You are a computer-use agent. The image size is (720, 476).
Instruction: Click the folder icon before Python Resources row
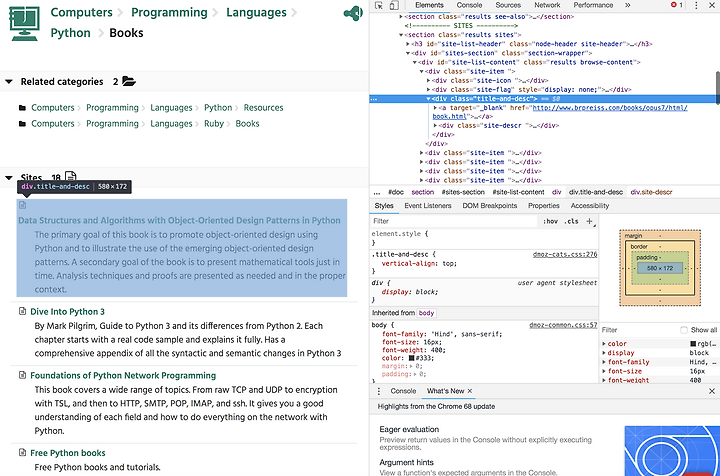pos(22,108)
